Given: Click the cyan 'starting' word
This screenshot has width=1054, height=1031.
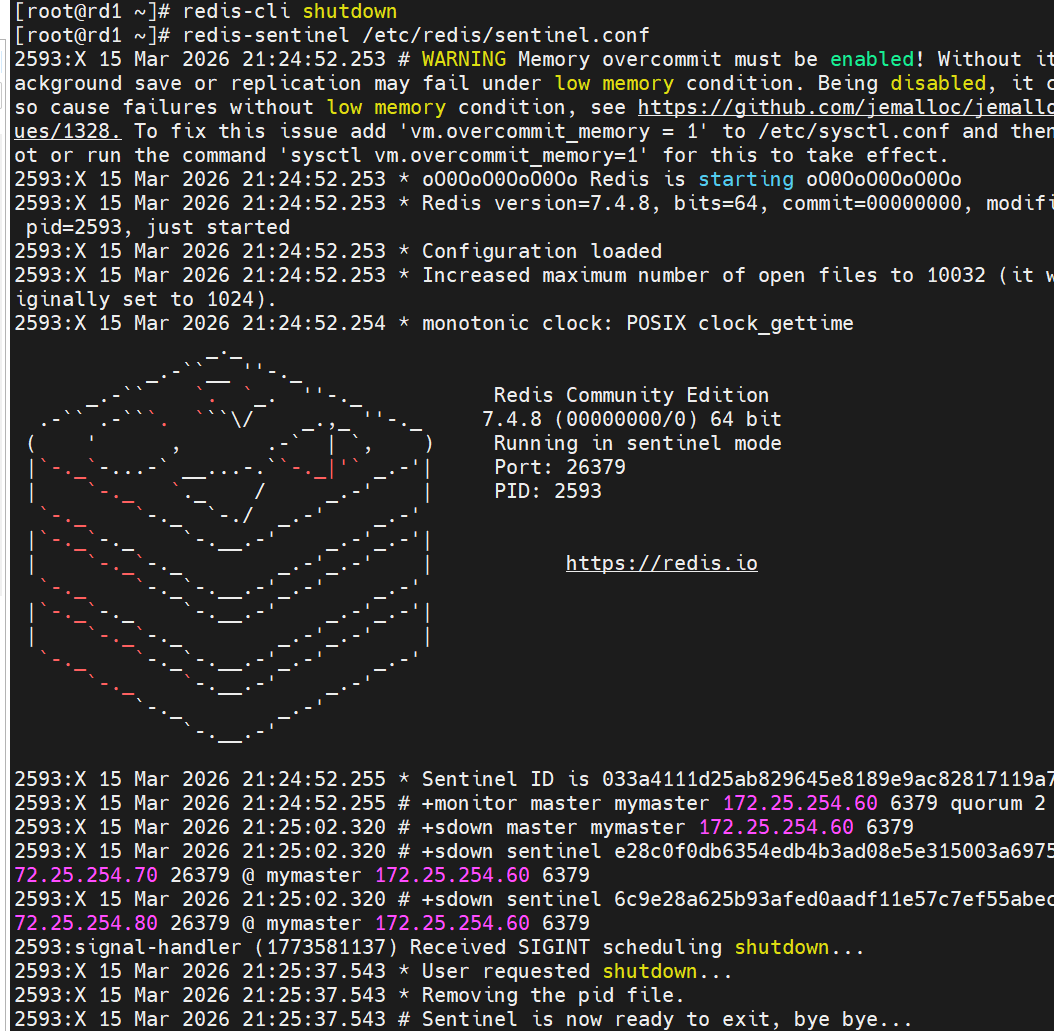Looking at the screenshot, I should pos(746,179).
